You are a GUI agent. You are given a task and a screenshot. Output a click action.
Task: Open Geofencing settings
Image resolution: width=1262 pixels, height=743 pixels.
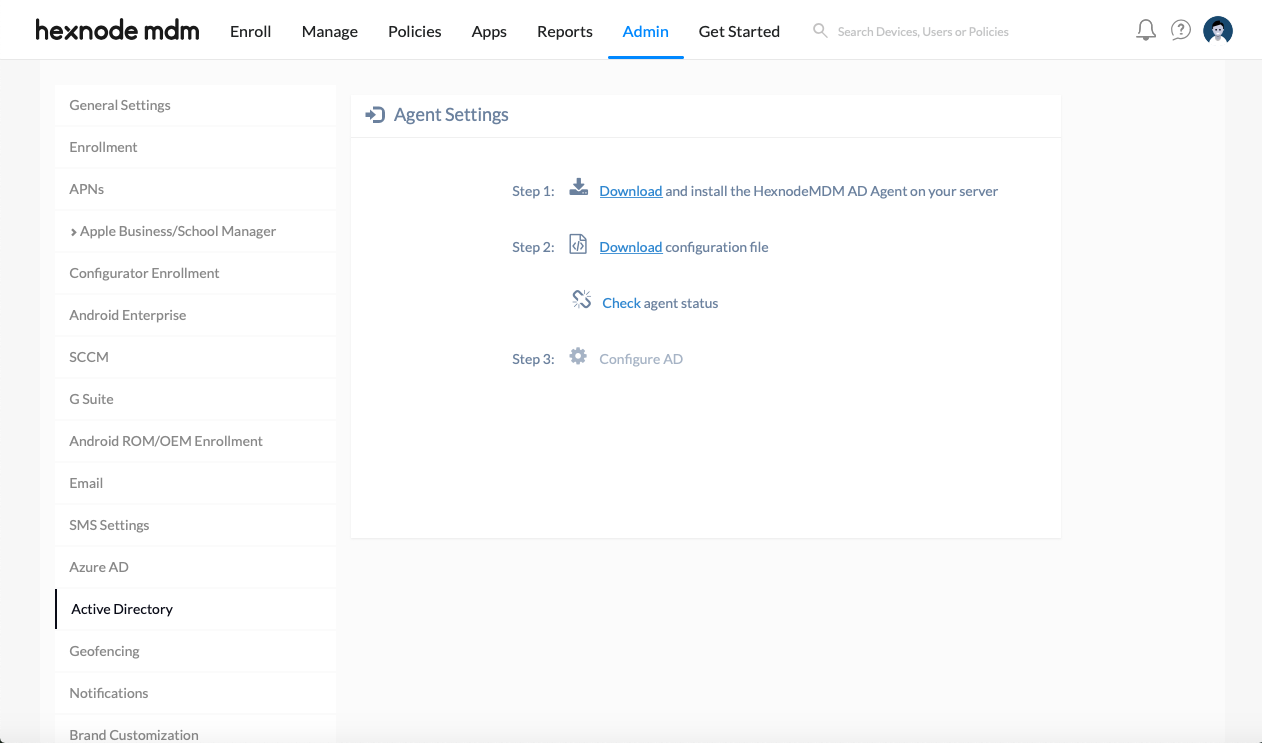pyautogui.click(x=196, y=651)
